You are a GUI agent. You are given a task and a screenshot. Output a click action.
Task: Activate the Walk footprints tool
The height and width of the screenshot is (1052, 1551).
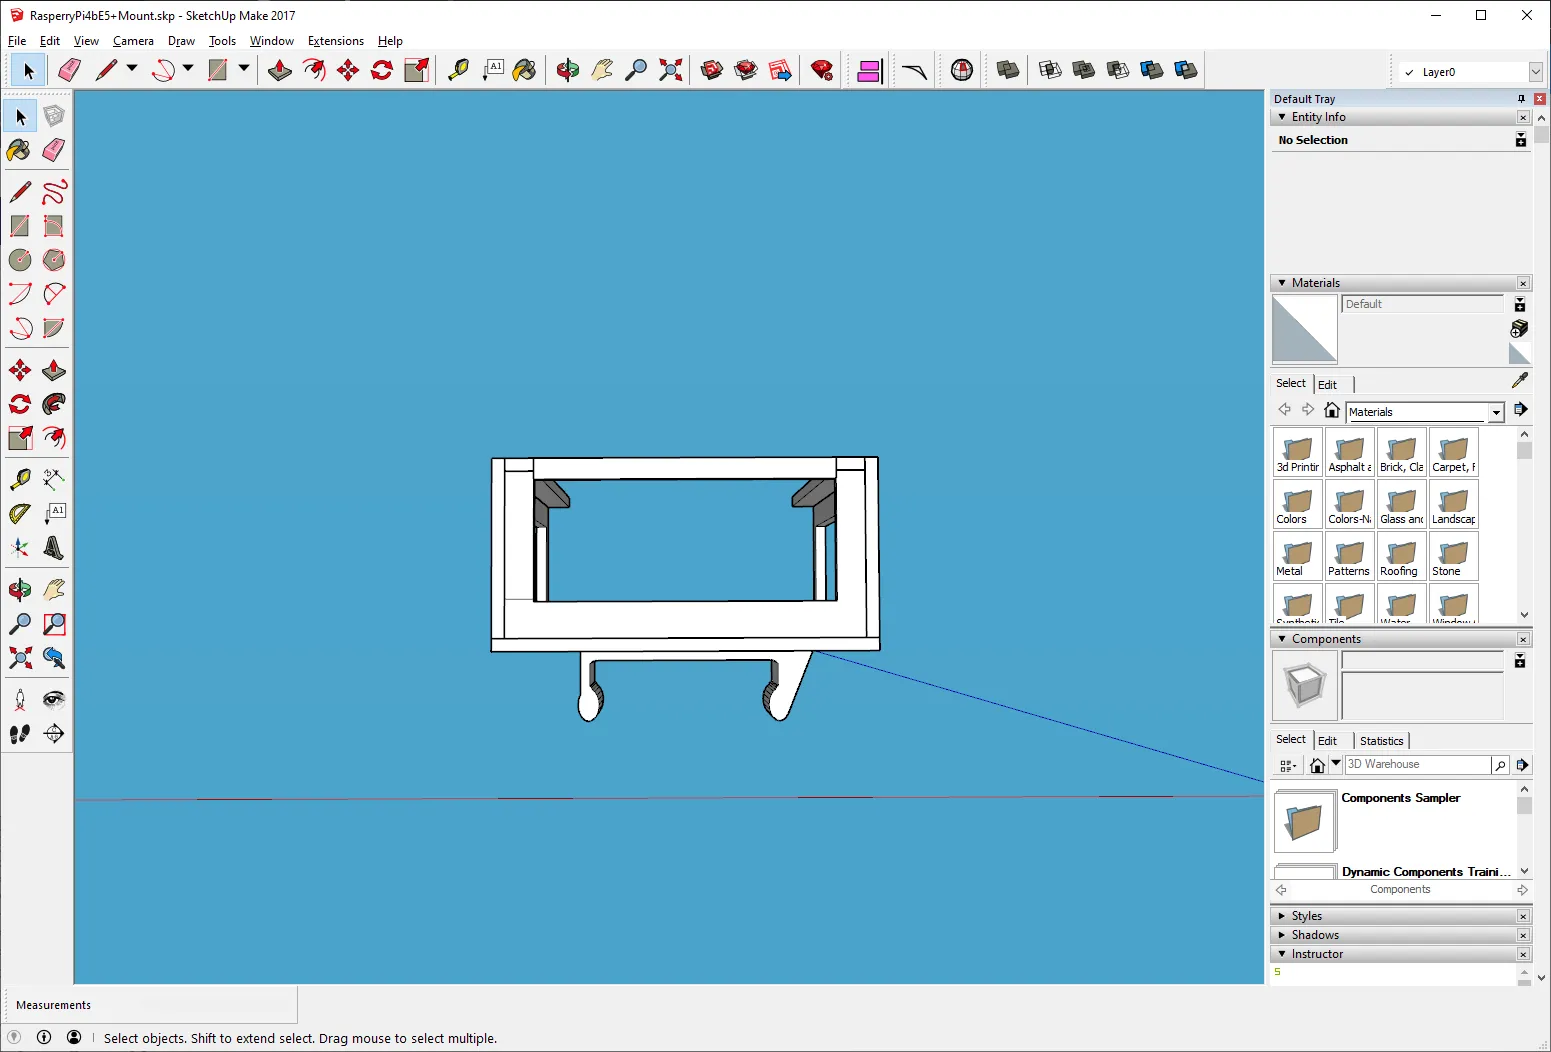pos(19,734)
